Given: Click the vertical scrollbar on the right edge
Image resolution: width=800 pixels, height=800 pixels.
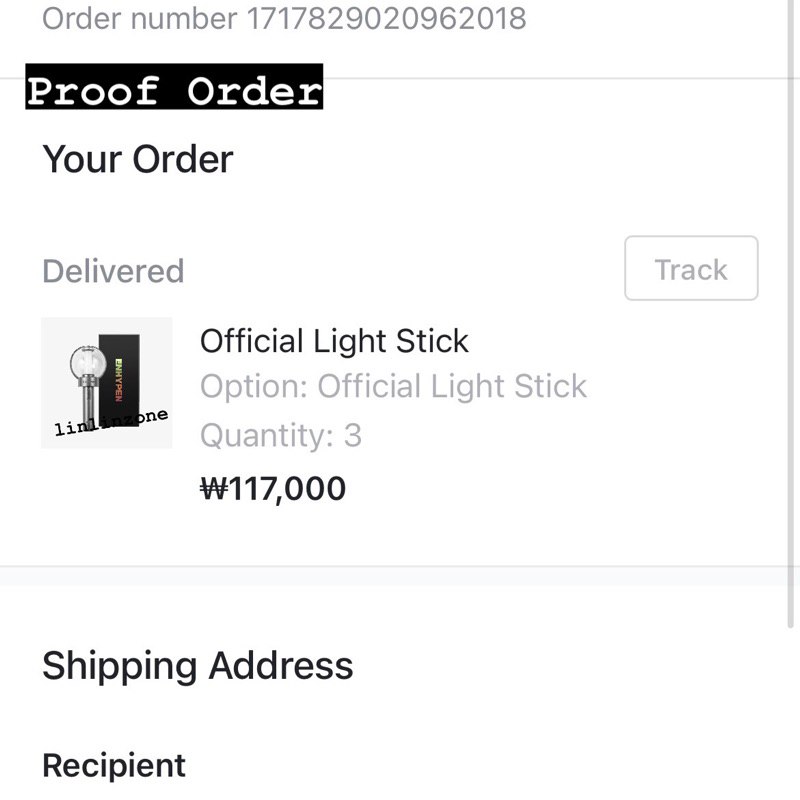Looking at the screenshot, I should tap(790, 314).
